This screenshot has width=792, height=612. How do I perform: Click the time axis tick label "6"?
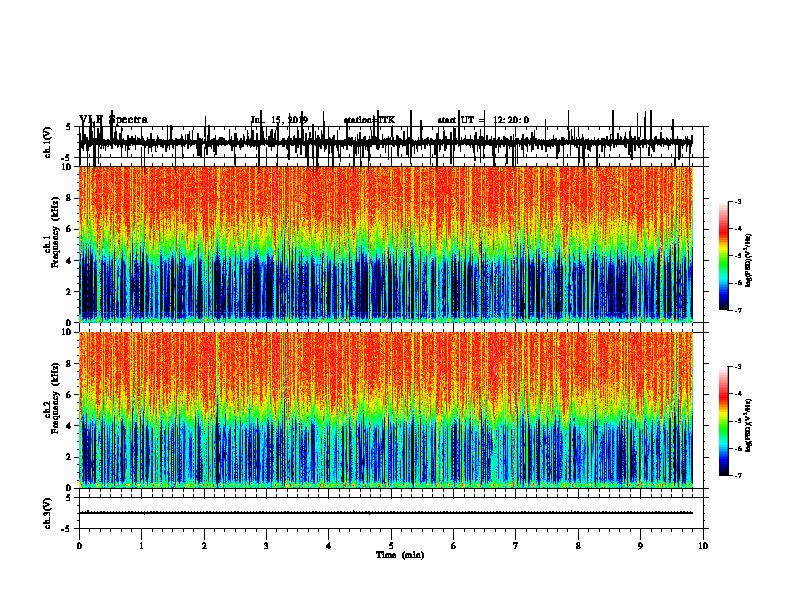pyautogui.click(x=454, y=546)
